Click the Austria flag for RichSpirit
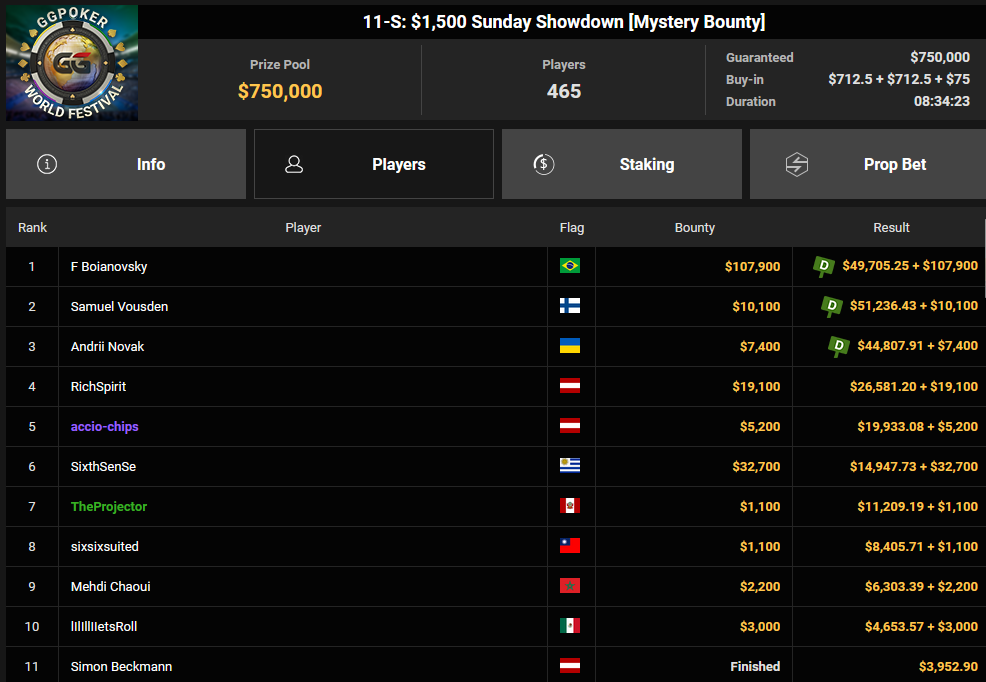The image size is (986, 682). pyautogui.click(x=570, y=386)
